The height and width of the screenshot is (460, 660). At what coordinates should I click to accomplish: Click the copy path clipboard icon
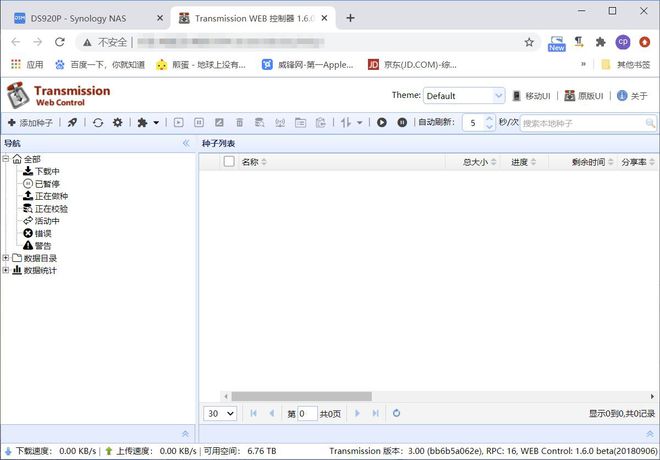click(321, 122)
